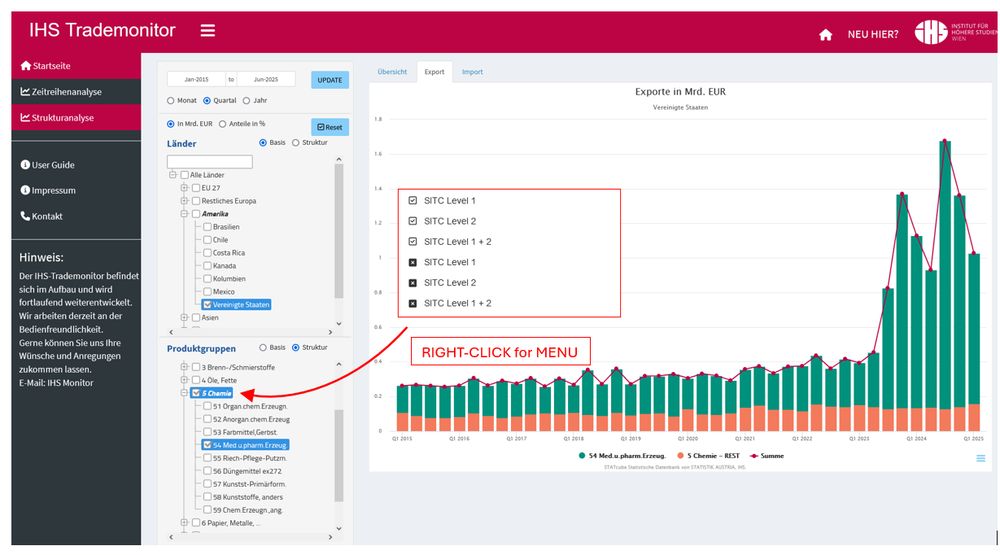Click the Jun-2025 end date field

point(266,79)
